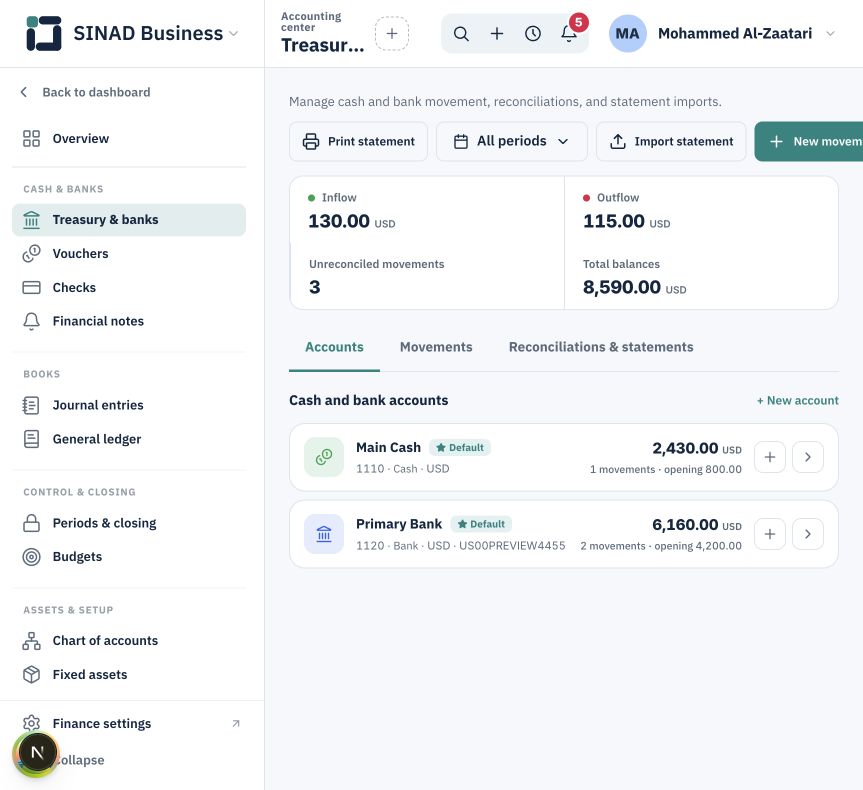
Task: Open Finance settings external link arrow
Action: click(236, 723)
